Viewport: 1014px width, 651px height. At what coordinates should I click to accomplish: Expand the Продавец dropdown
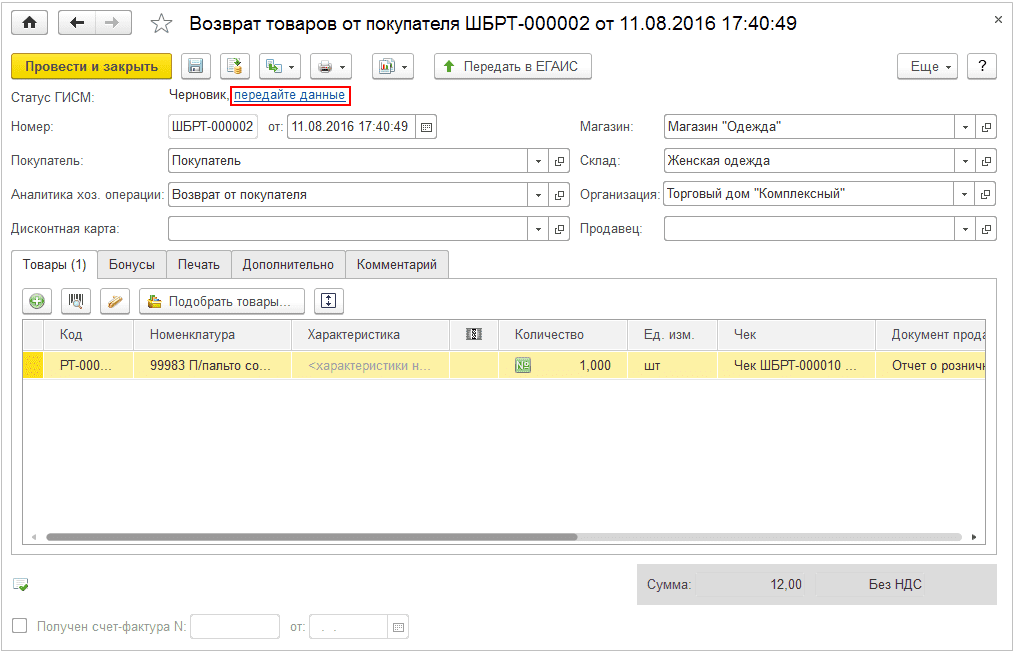tap(965, 229)
